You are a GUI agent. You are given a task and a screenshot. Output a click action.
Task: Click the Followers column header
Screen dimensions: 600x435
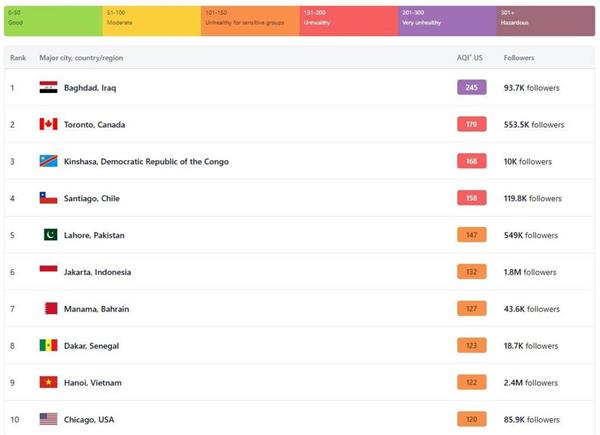pyautogui.click(x=518, y=58)
